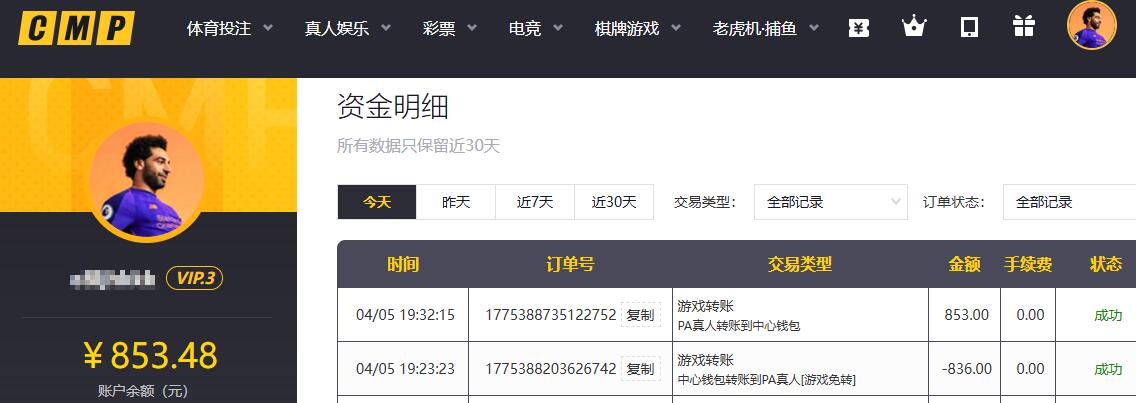Copy order number 1775388735122752
This screenshot has width=1136, height=403.
coord(640,315)
